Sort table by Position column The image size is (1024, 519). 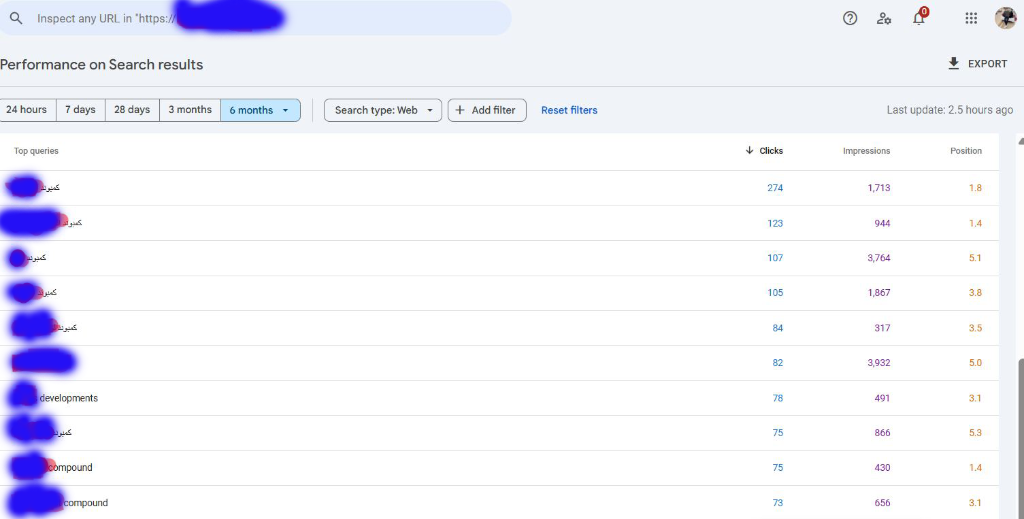coord(965,151)
